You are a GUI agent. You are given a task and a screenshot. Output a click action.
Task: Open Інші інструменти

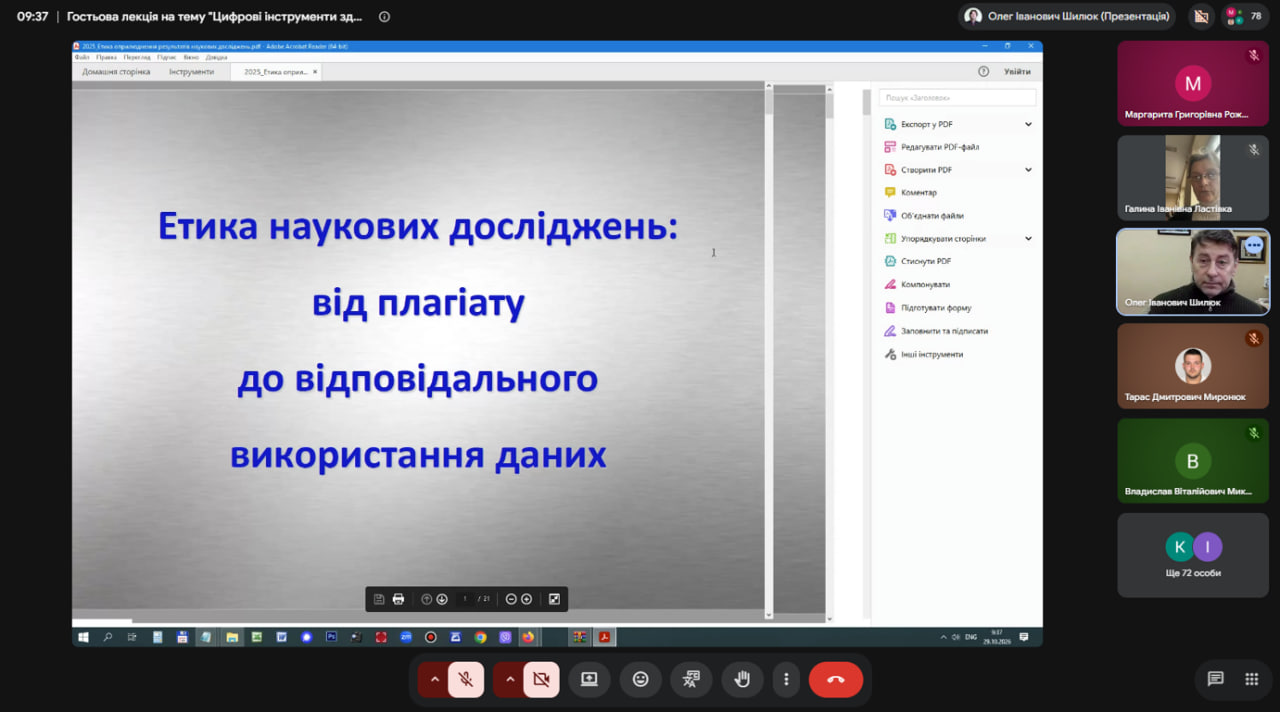(931, 354)
